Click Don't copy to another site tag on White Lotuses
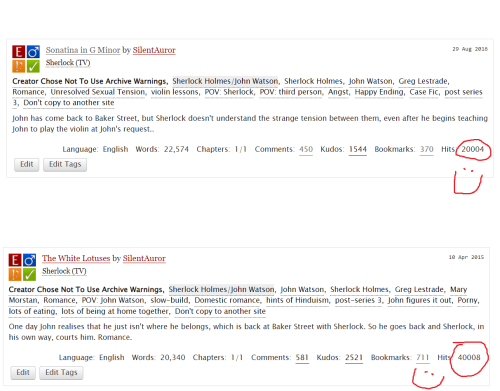The width and height of the screenshot is (500, 391). click(x=220, y=311)
